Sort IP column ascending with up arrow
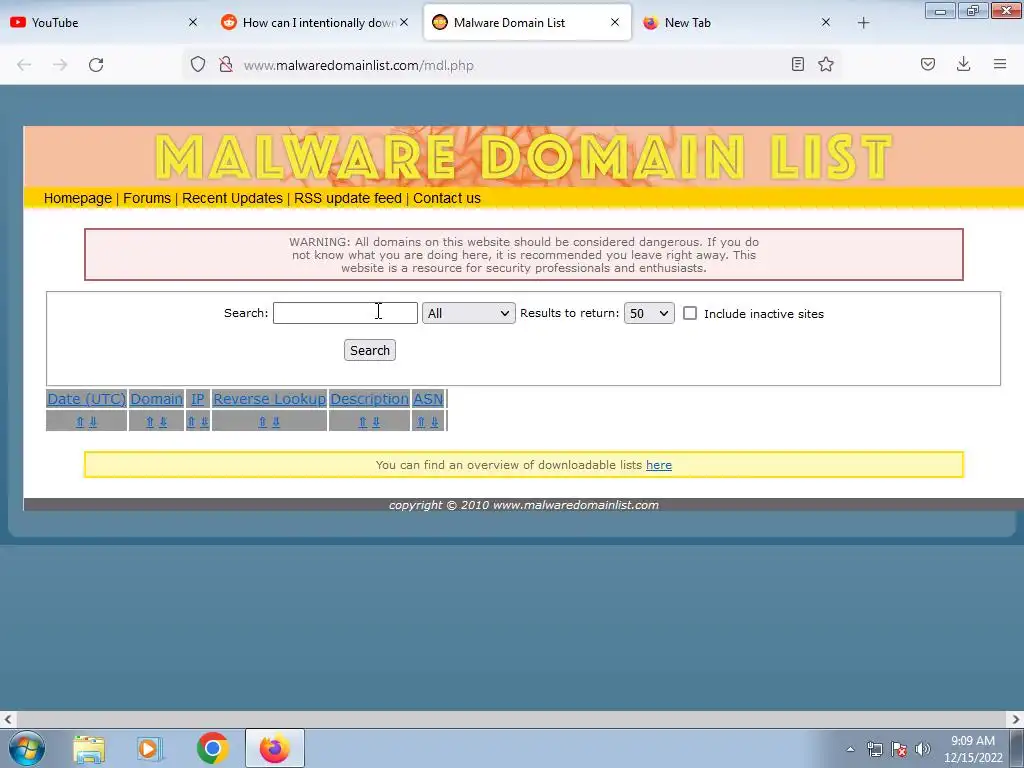 point(191,422)
